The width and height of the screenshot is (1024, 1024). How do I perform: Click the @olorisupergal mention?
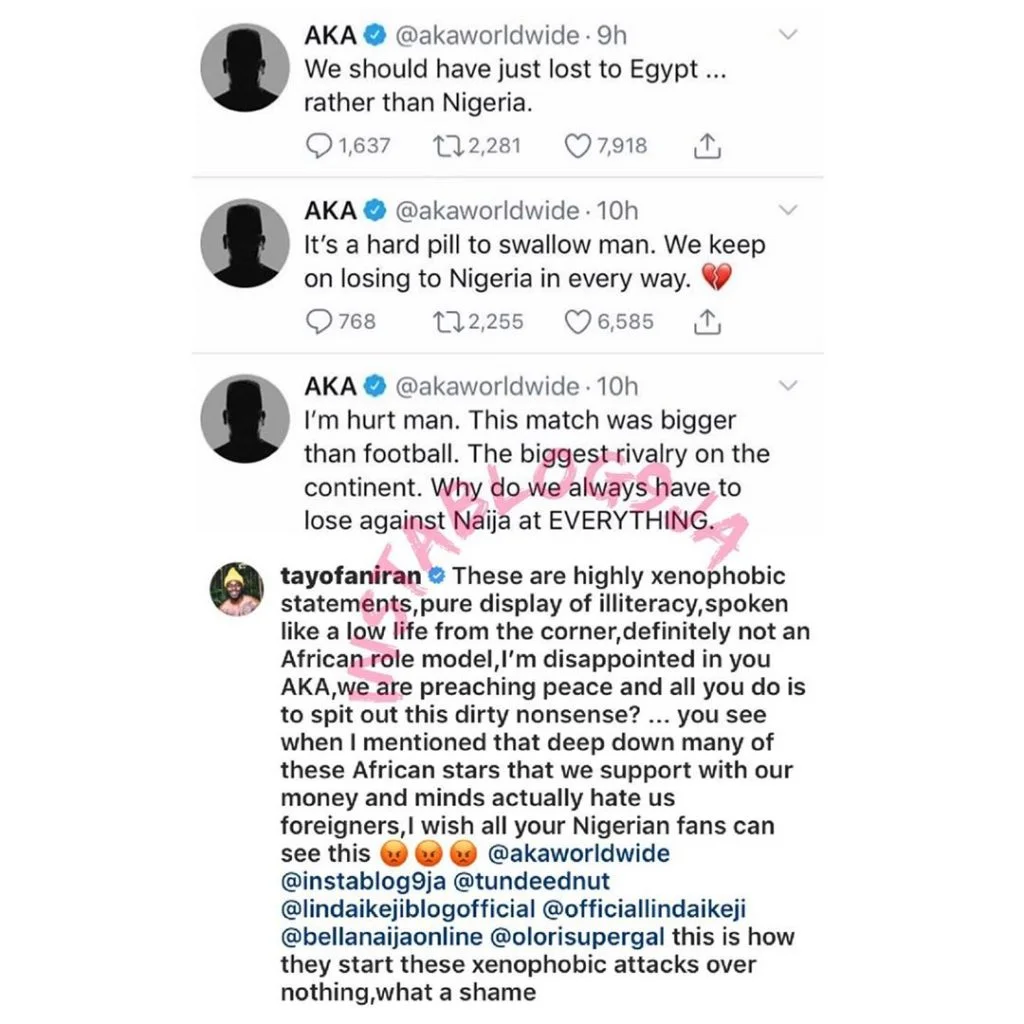[577, 937]
